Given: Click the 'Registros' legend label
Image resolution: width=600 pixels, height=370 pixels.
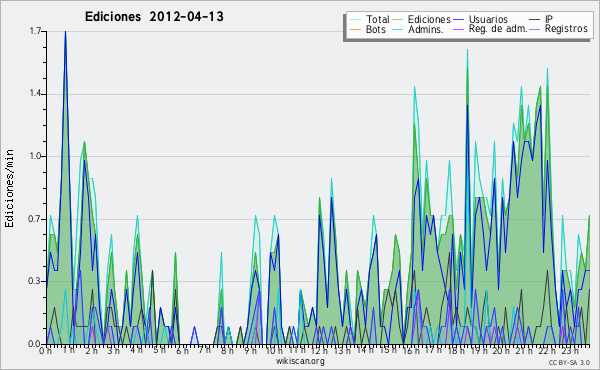Looking at the screenshot, I should tap(566, 29).
